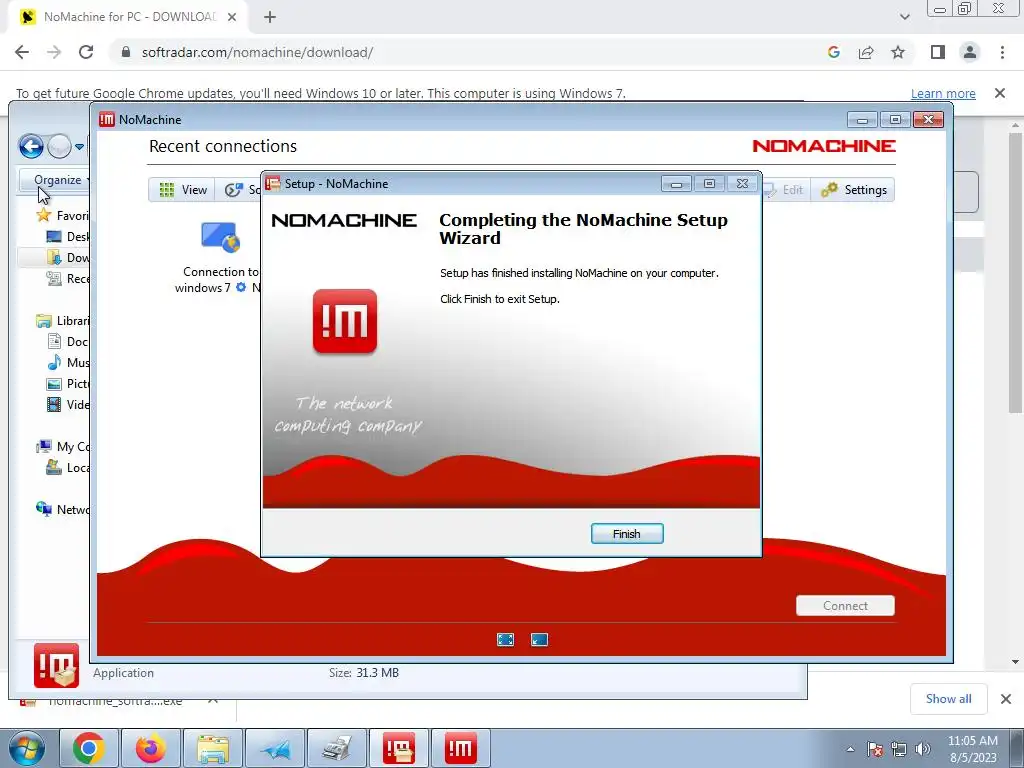Click the paper plane taskbar icon

click(275, 748)
